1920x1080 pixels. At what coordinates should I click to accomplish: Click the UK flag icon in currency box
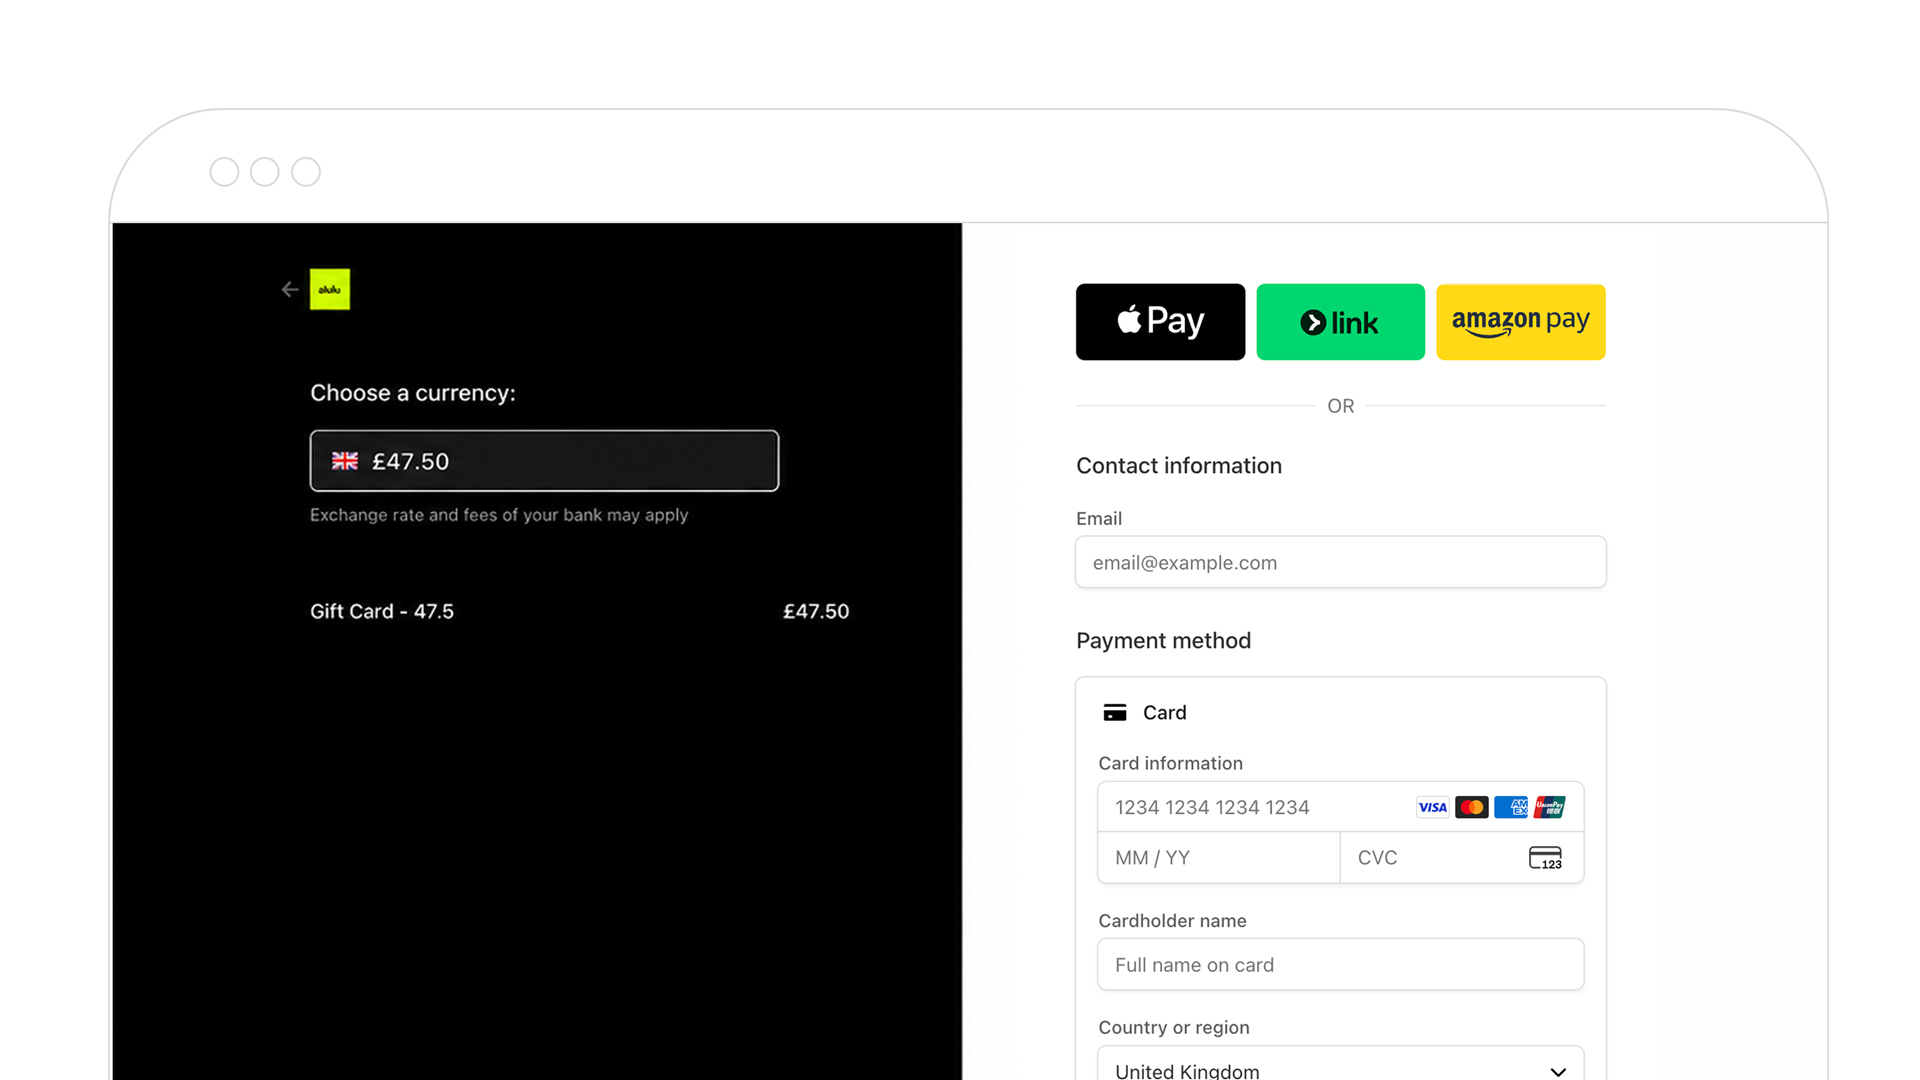[345, 461]
